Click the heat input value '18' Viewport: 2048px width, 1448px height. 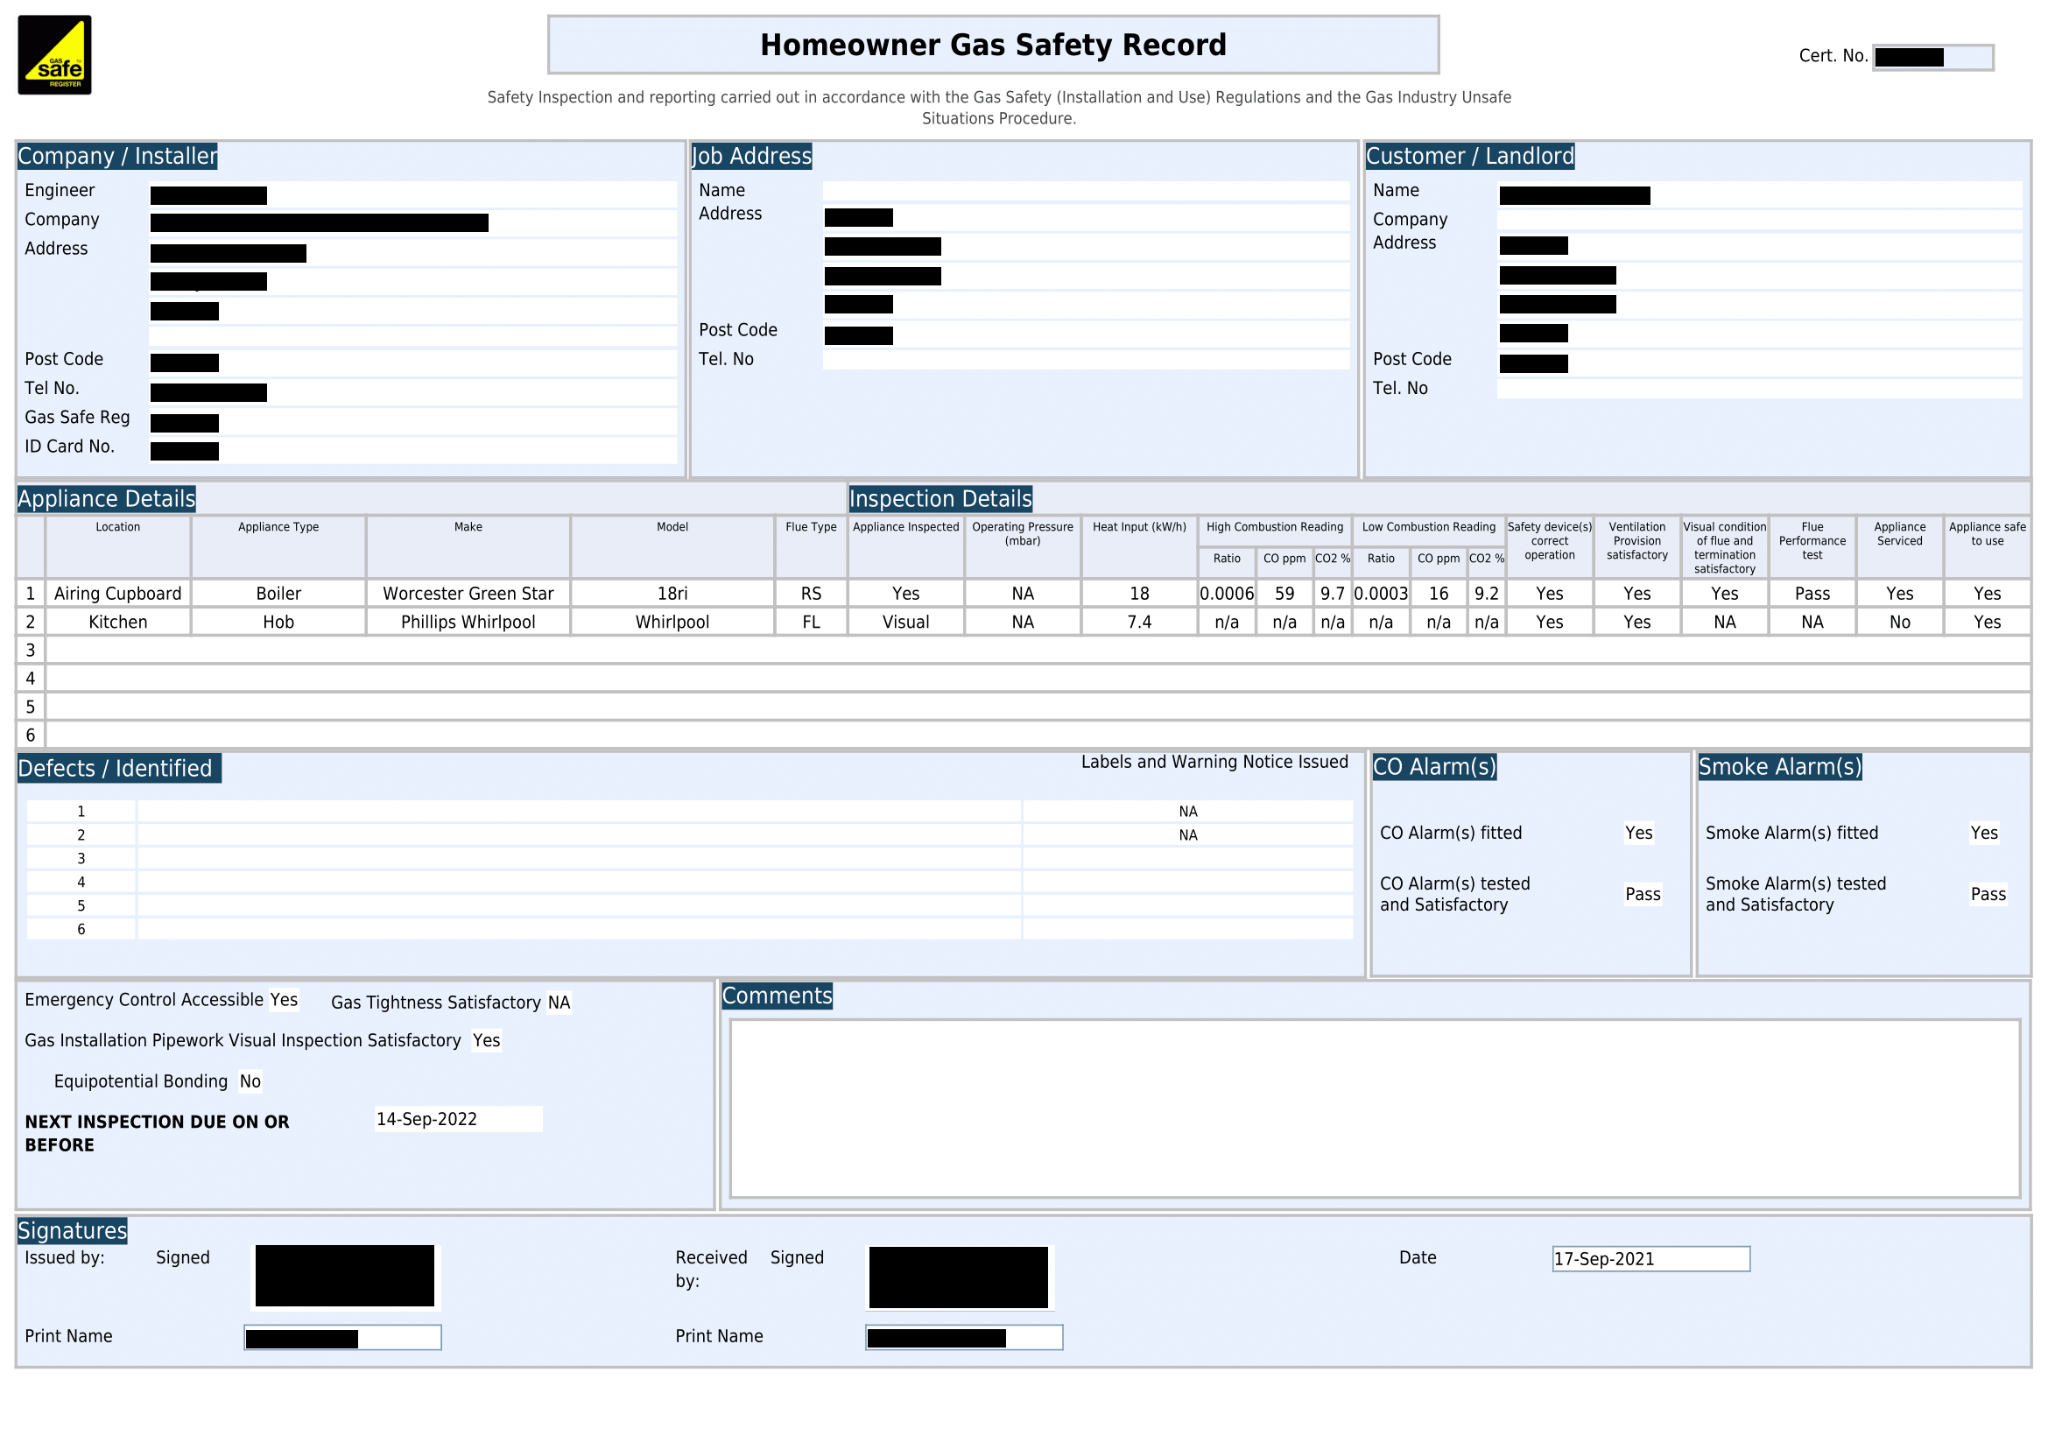coord(1139,593)
